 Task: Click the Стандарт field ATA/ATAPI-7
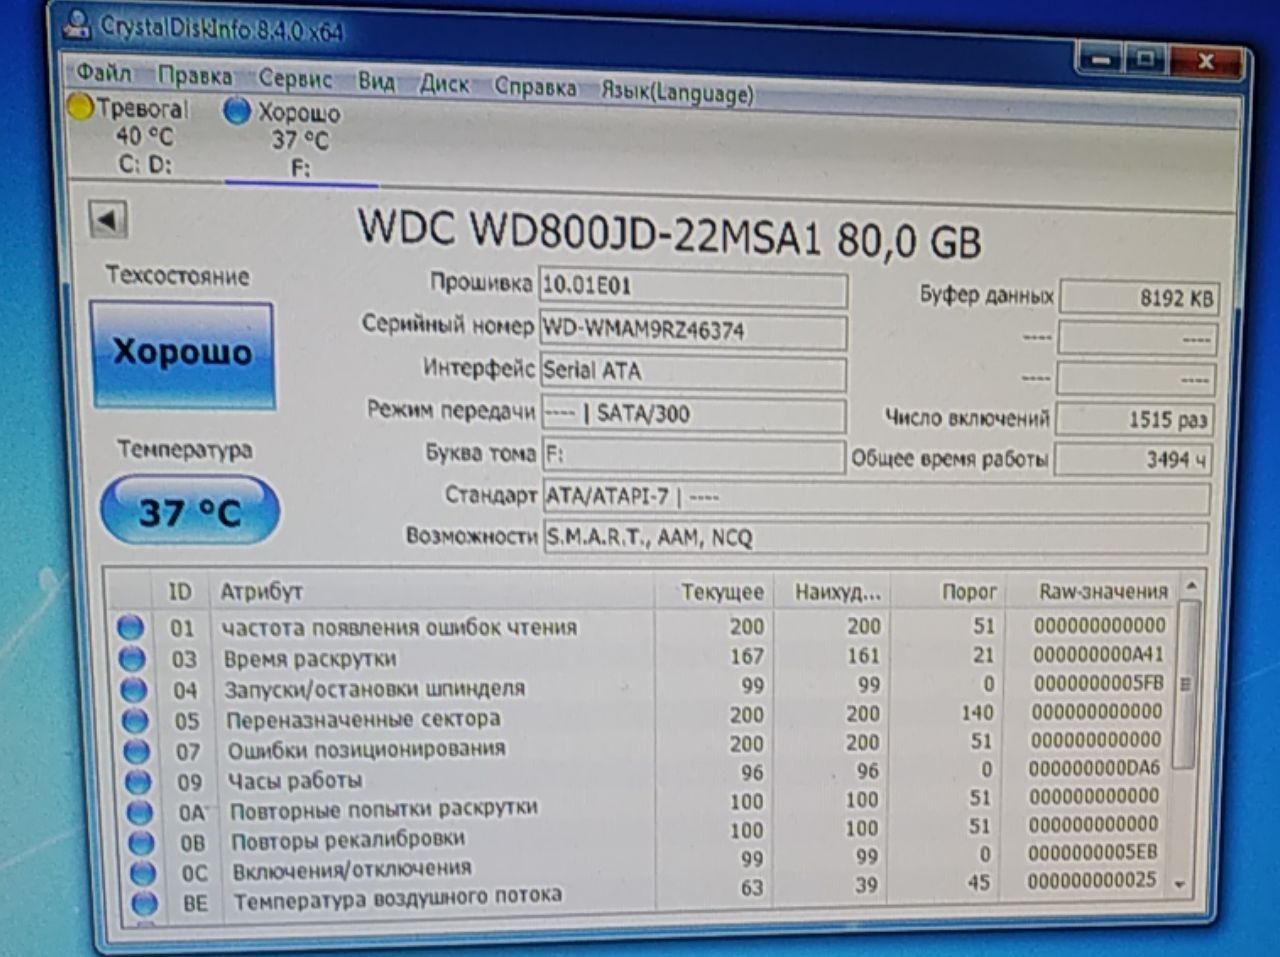click(876, 497)
